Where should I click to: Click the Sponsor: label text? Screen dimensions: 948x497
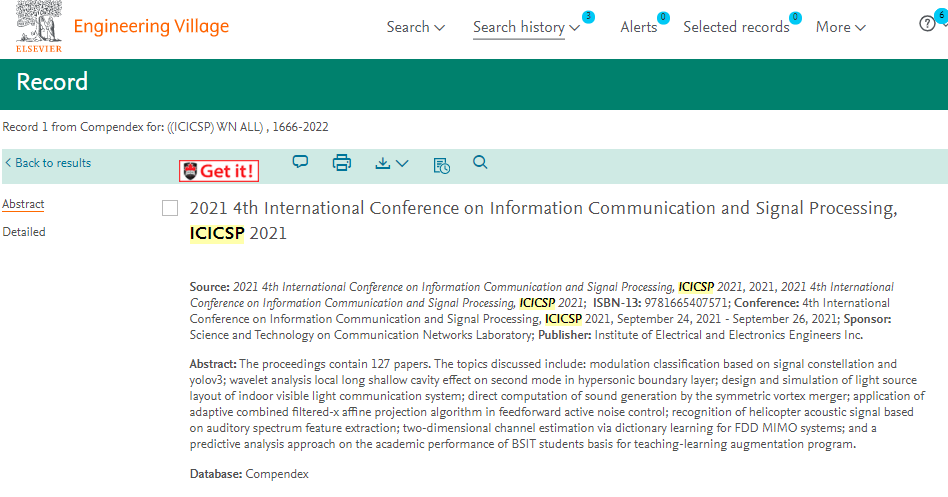(x=867, y=319)
